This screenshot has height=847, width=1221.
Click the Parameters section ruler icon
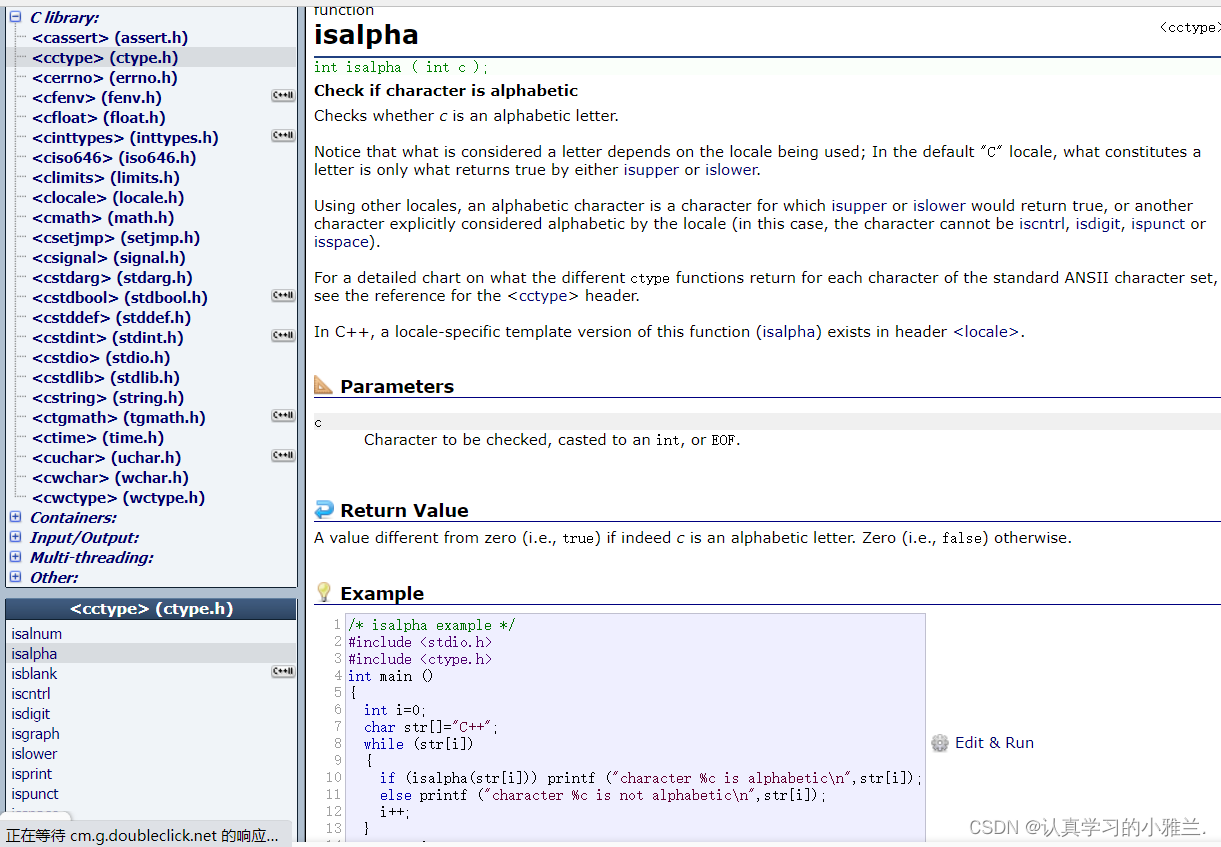323,385
